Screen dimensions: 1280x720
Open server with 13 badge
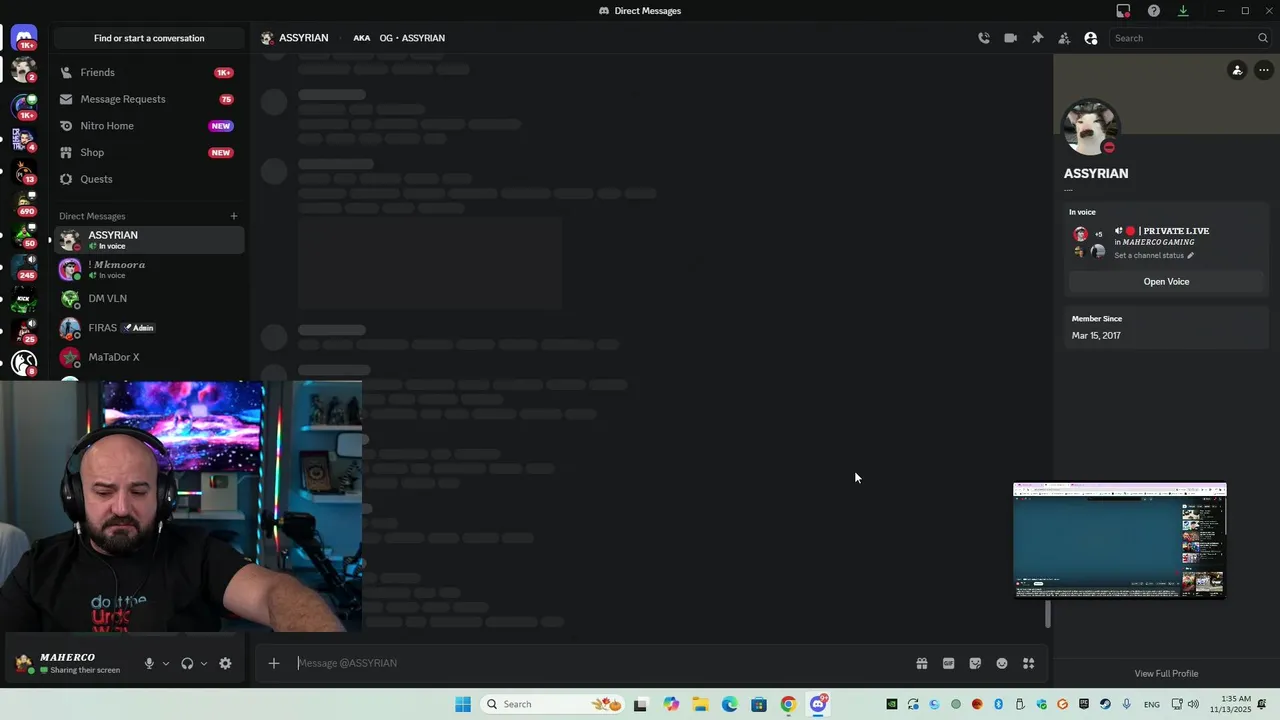tap(24, 171)
